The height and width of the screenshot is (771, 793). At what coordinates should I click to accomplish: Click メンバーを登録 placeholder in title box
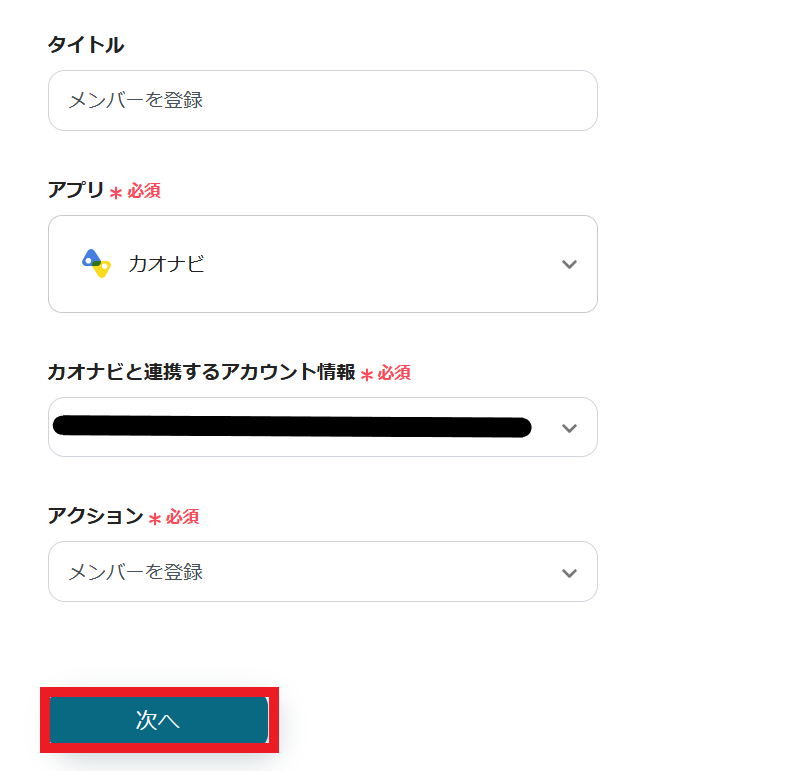[x=136, y=100]
